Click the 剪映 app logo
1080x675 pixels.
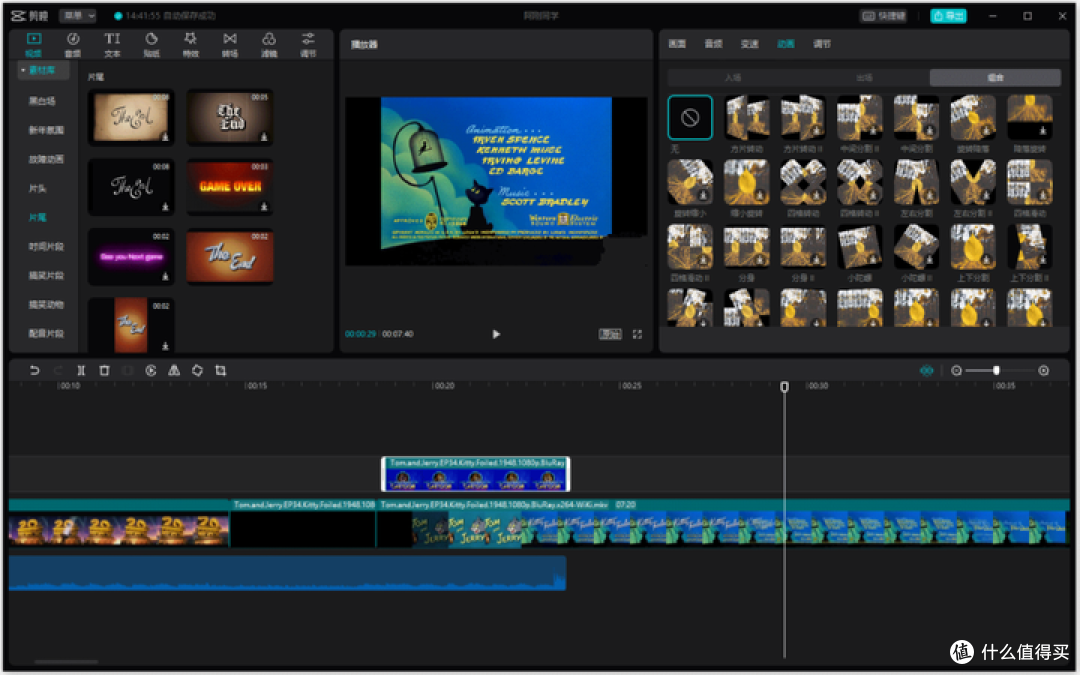coord(30,15)
